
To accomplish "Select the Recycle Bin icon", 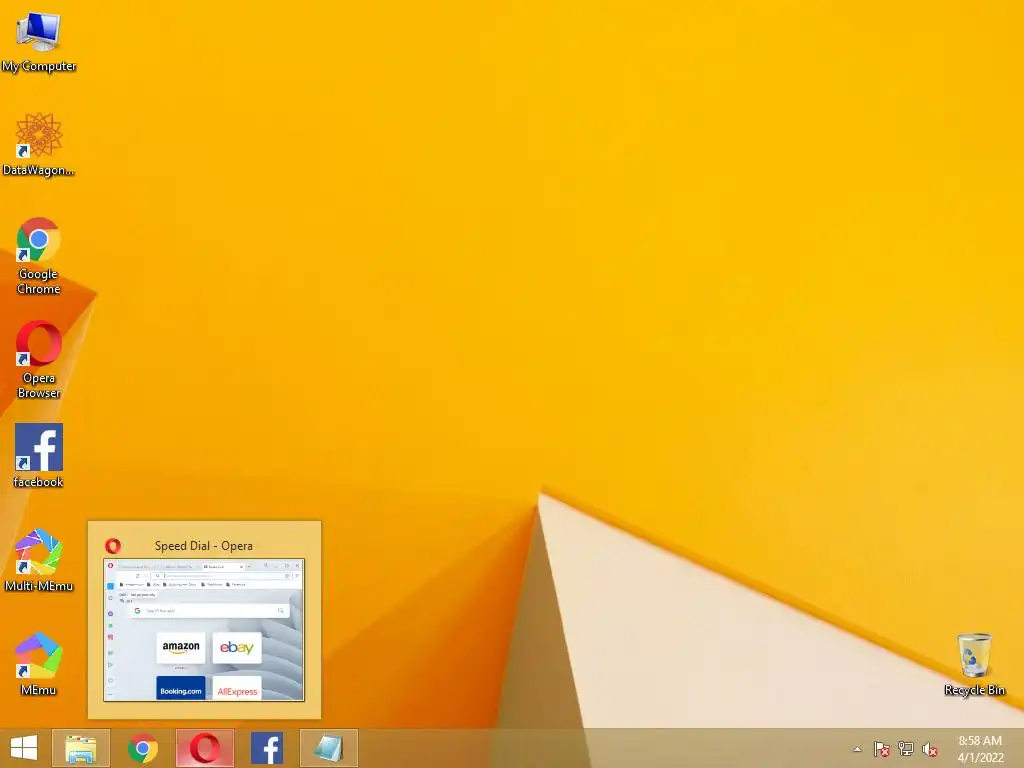I will [x=974, y=664].
